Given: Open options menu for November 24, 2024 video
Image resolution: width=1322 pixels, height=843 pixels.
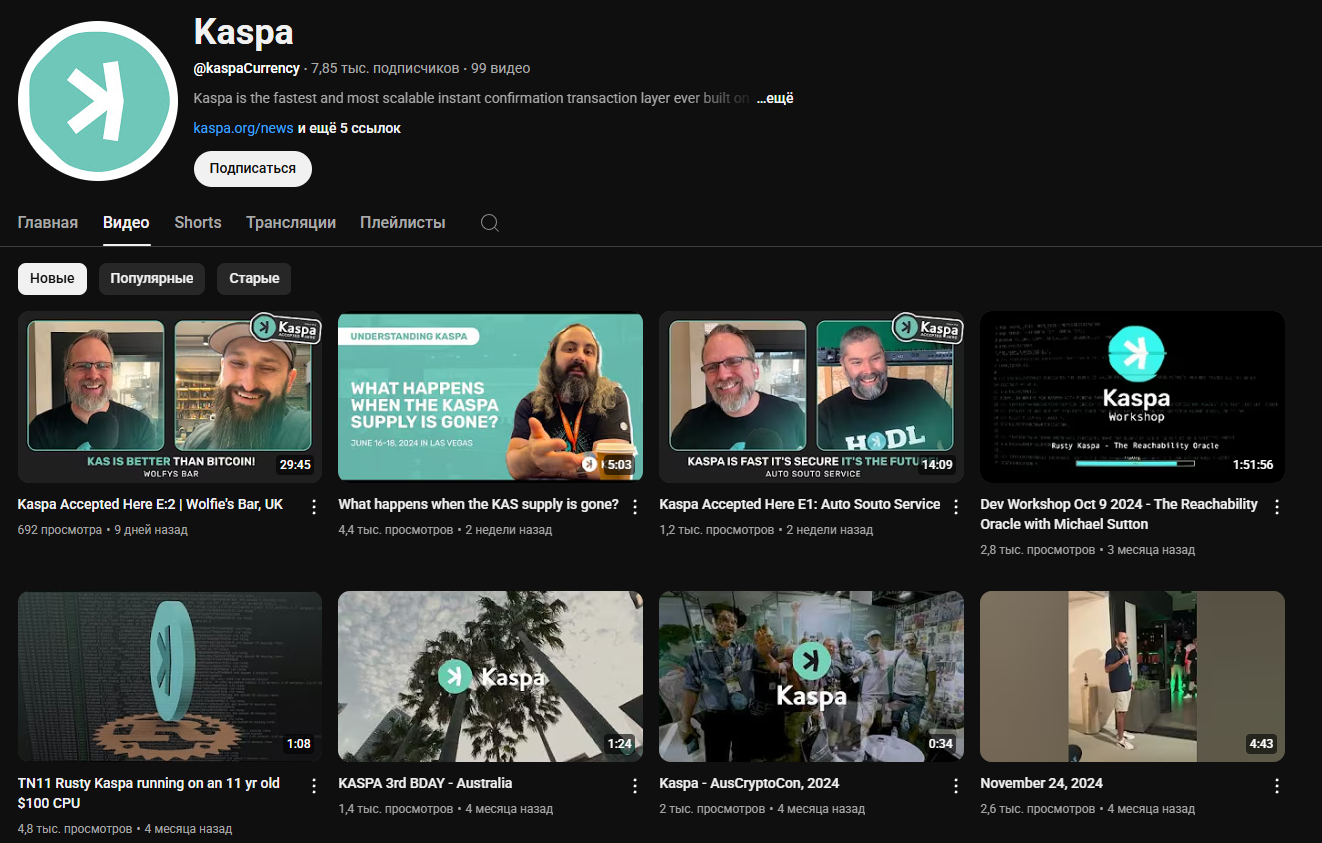Looking at the screenshot, I should [1277, 786].
